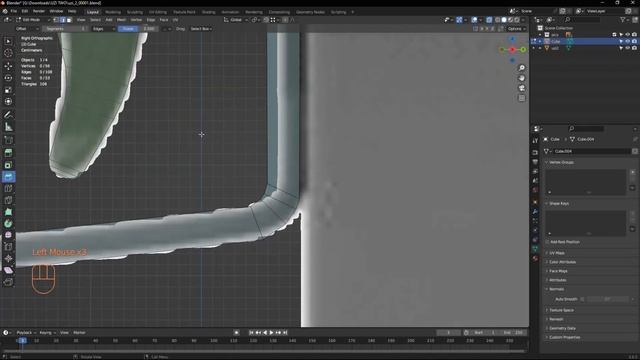Switch perspective/orthographic grid icon

pos(522,98)
